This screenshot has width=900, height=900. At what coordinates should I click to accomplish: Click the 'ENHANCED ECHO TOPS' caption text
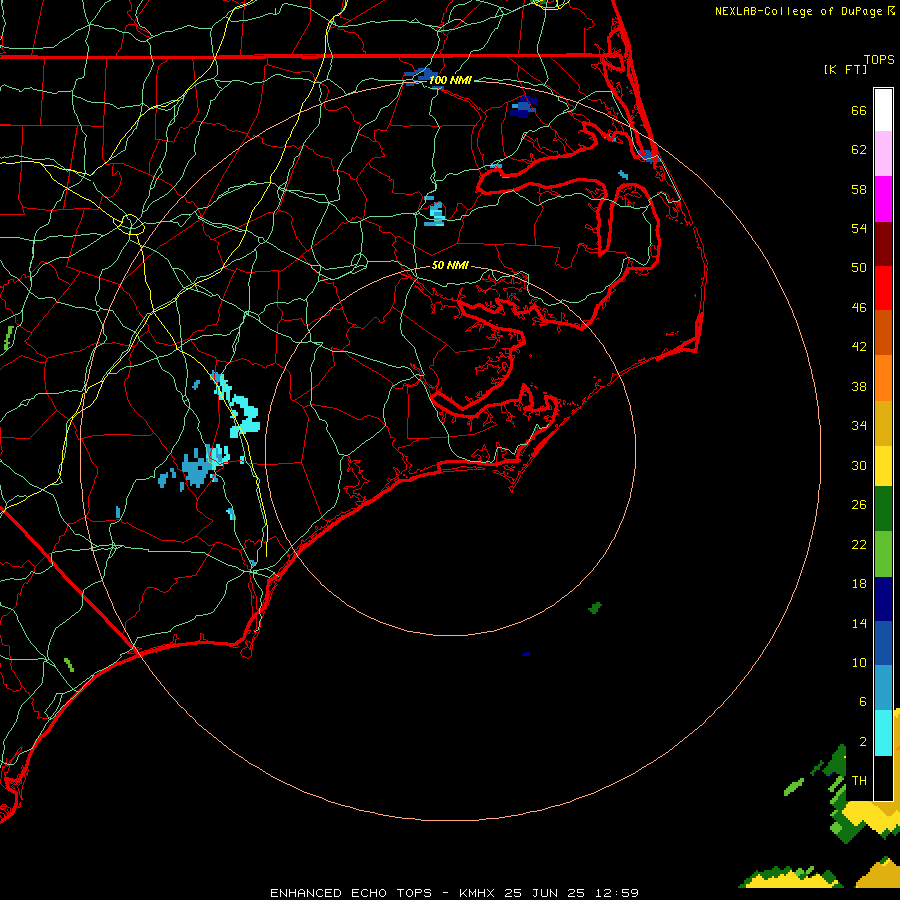pyautogui.click(x=351, y=893)
